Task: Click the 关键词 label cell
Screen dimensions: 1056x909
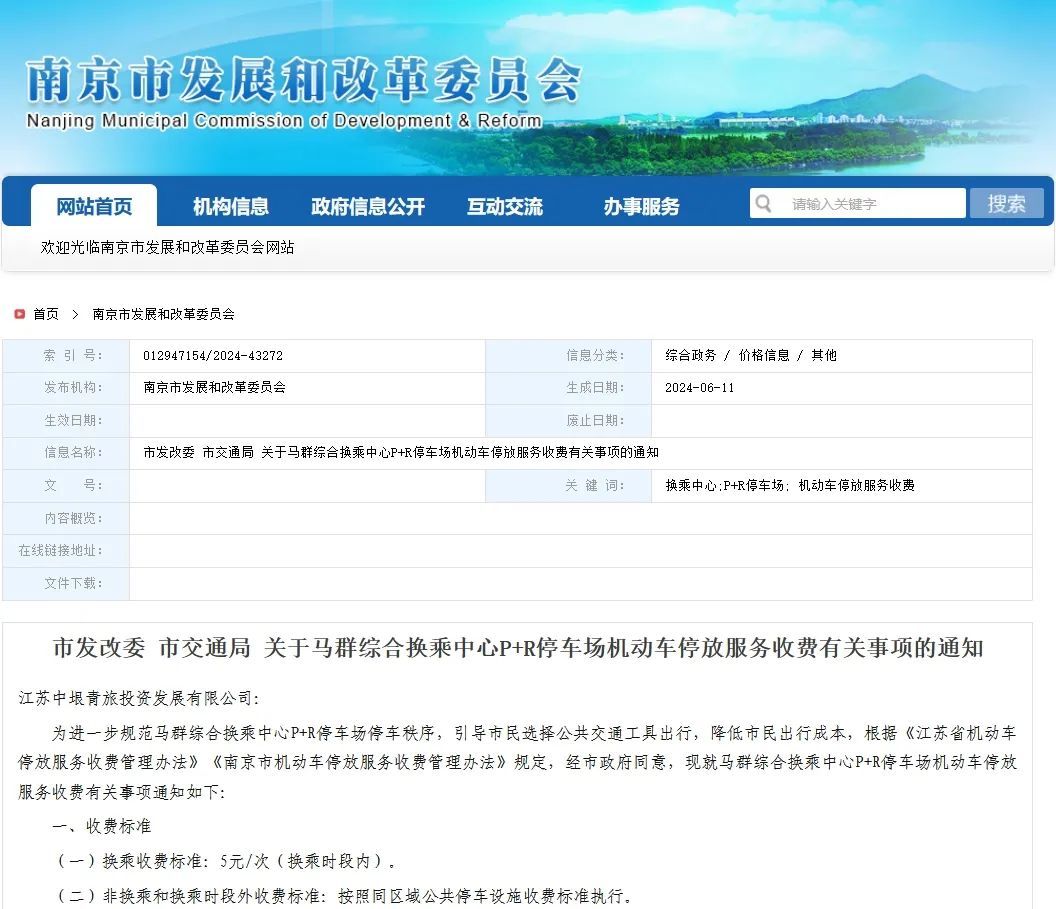Action: (568, 485)
